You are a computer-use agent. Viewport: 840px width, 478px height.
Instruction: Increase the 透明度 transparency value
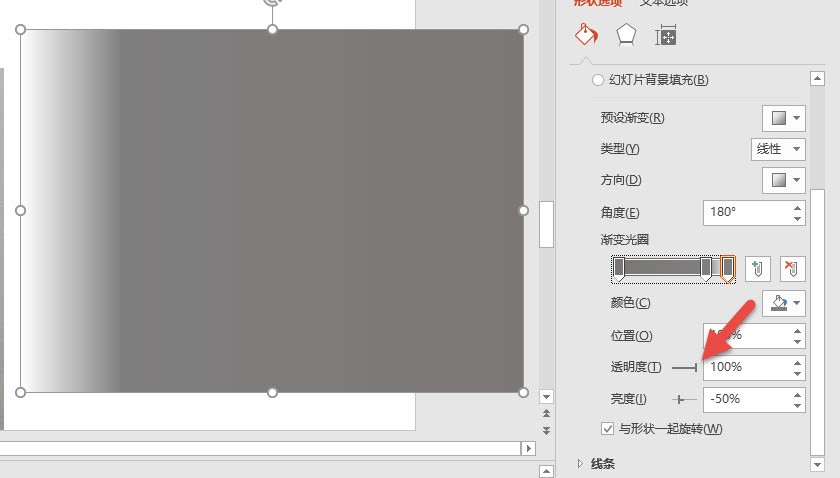(797, 363)
